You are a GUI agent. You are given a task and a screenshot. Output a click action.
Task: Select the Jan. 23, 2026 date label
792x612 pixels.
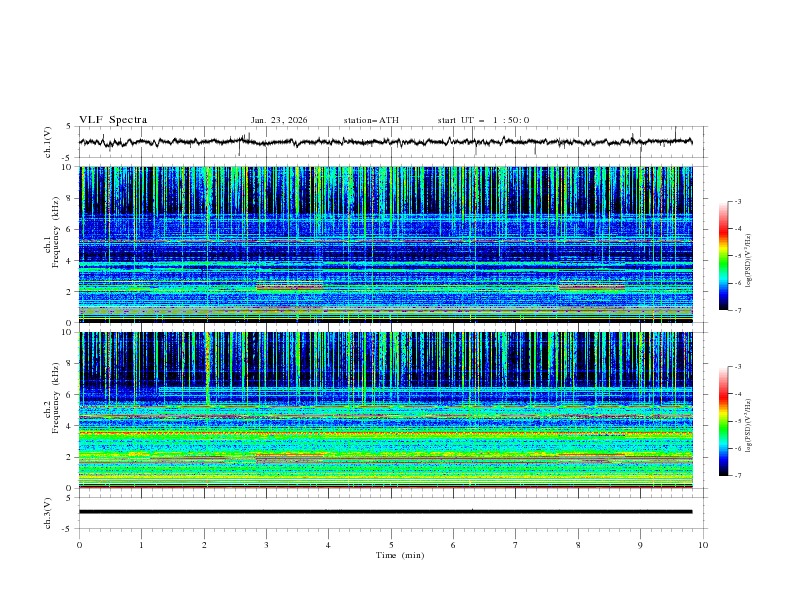pyautogui.click(x=279, y=120)
